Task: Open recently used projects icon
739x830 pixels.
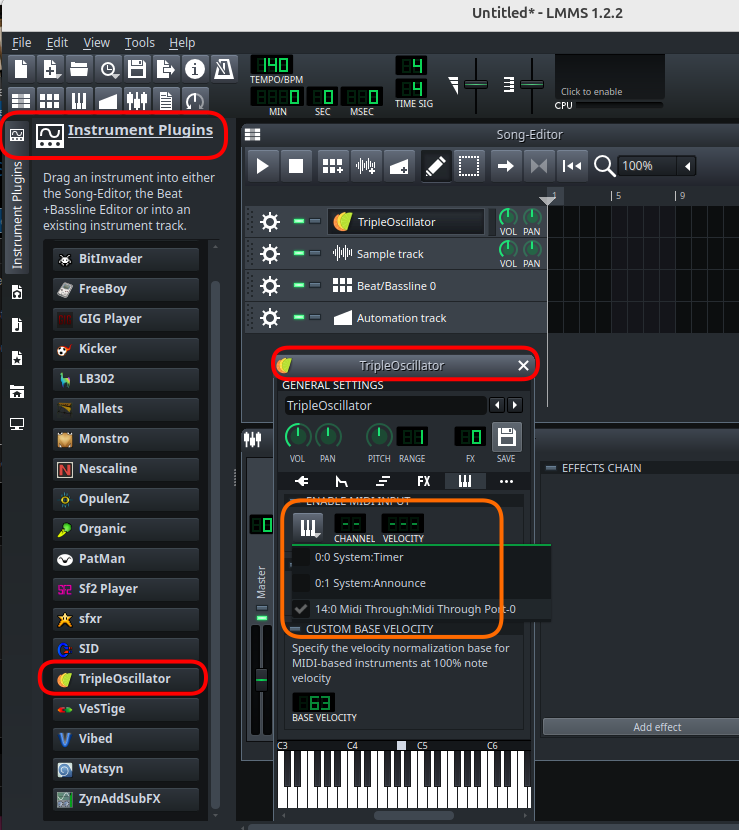Action: (109, 69)
